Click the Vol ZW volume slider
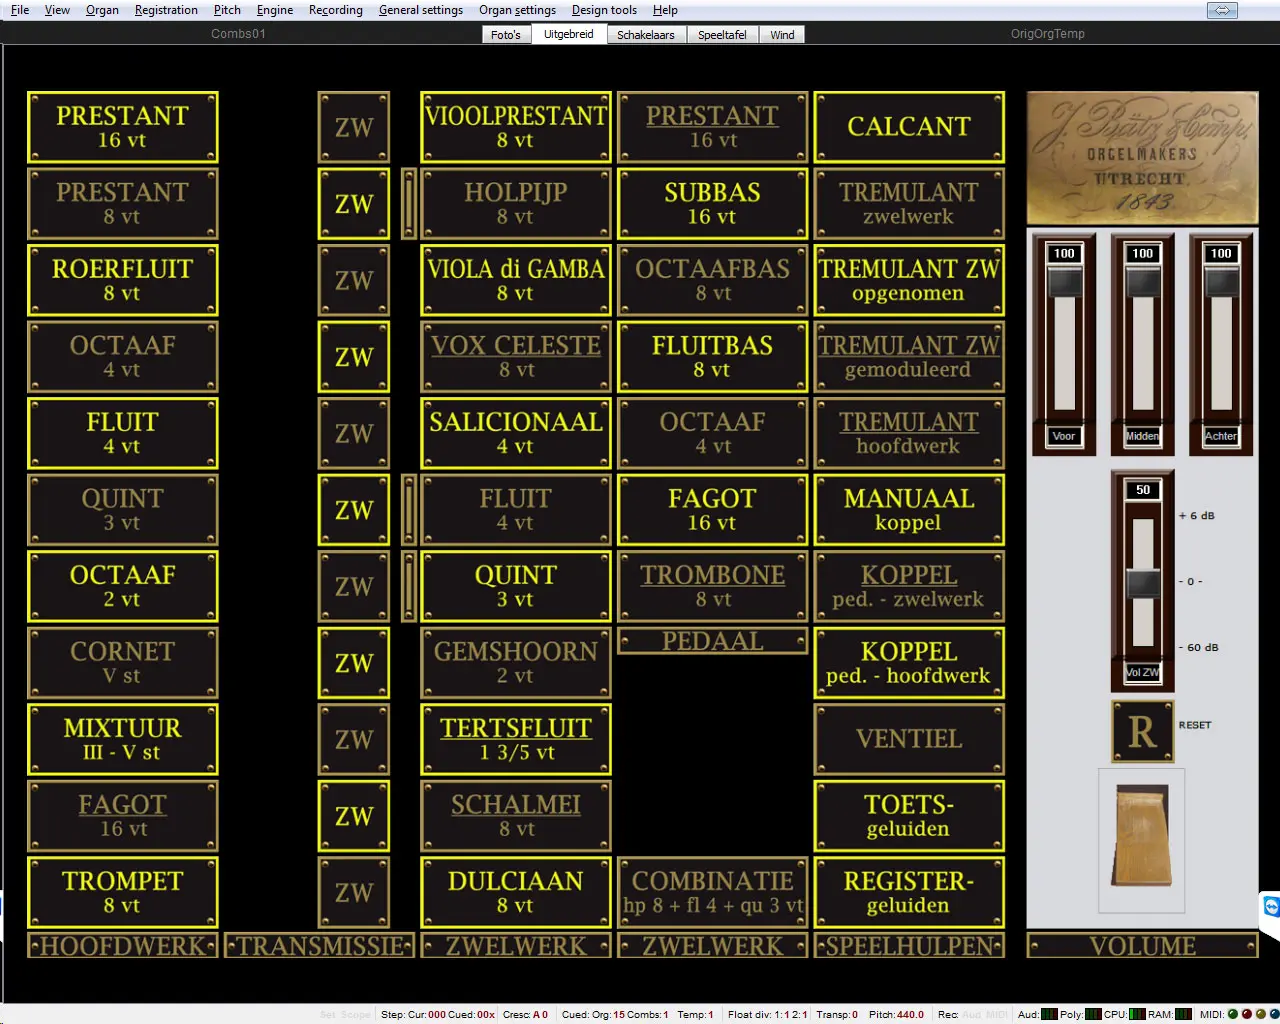The width and height of the screenshot is (1280, 1024). [x=1143, y=583]
